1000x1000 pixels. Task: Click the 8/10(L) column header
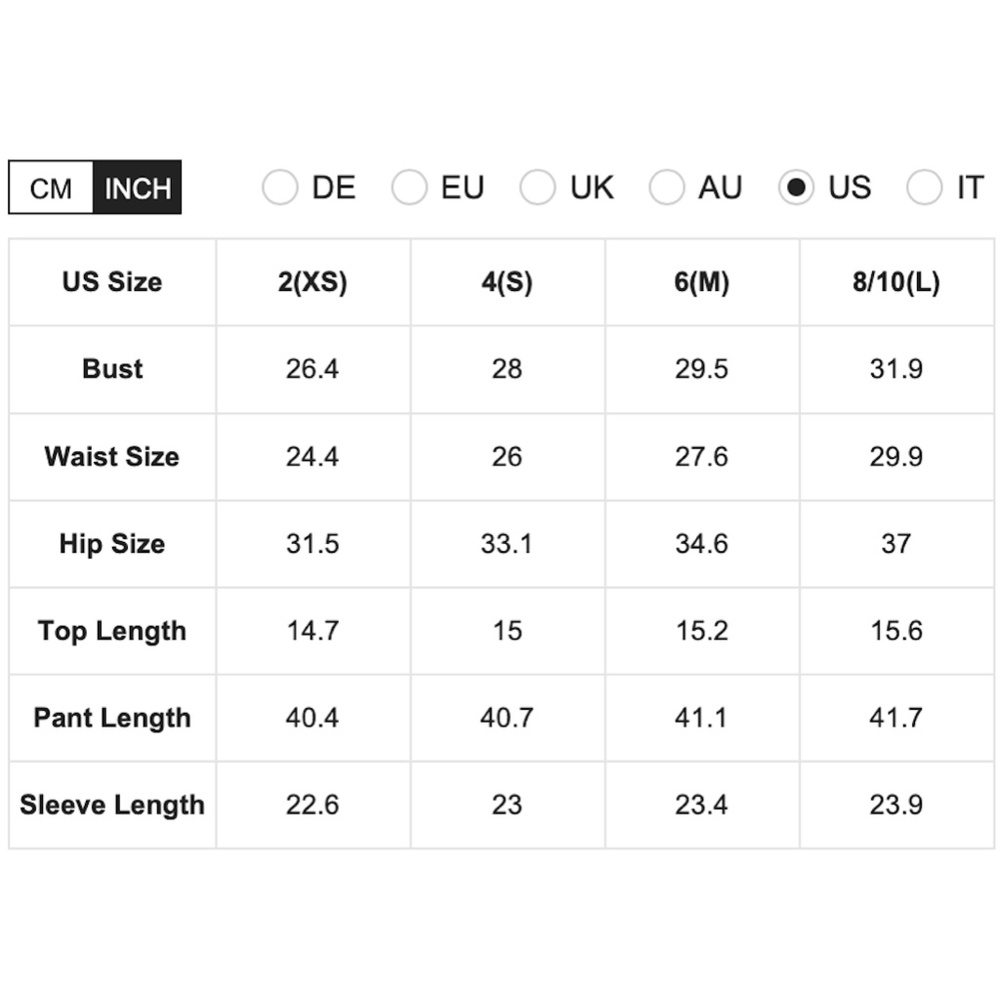click(x=896, y=282)
